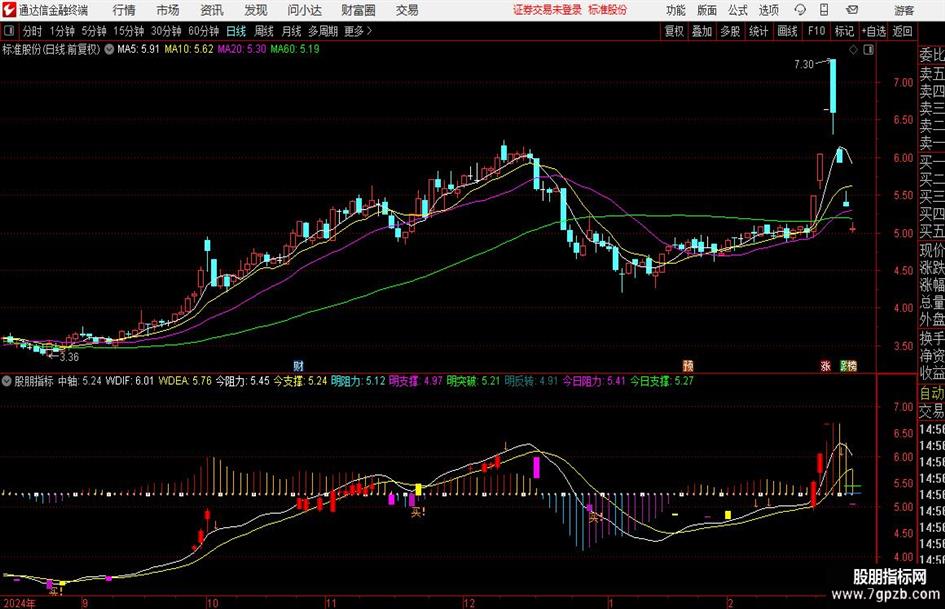
Task: Click the 标准股份(日线 前复权) chart title
Action: pos(51,49)
